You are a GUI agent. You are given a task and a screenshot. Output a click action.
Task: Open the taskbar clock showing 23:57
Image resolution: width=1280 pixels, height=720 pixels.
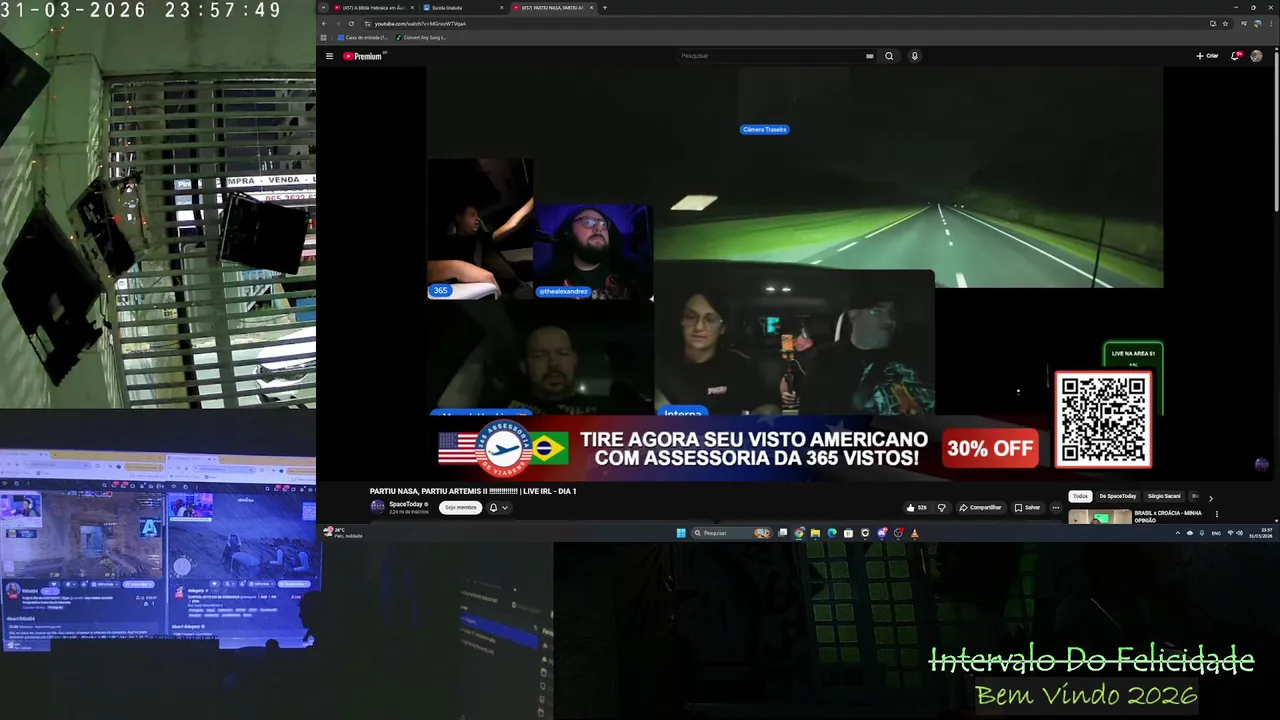coord(1260,533)
